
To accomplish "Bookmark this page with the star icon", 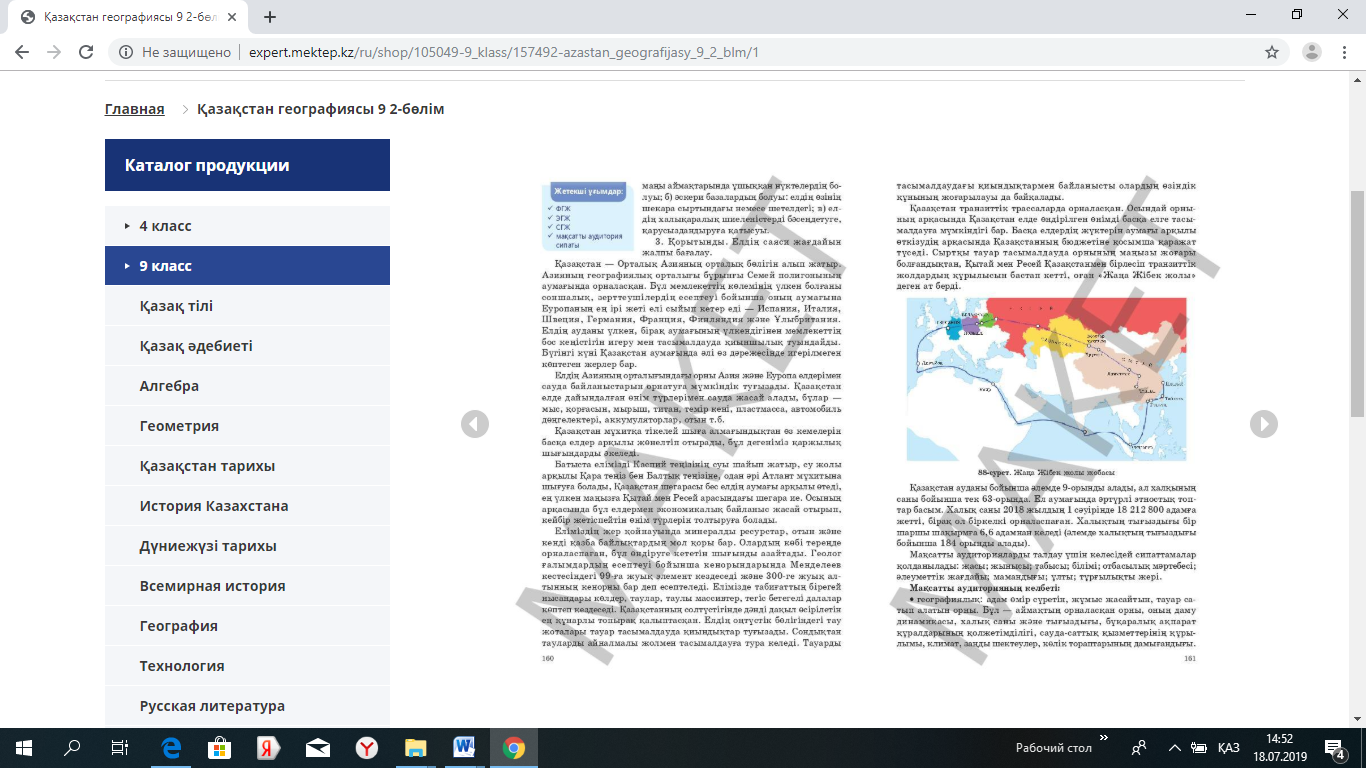I will point(1272,52).
